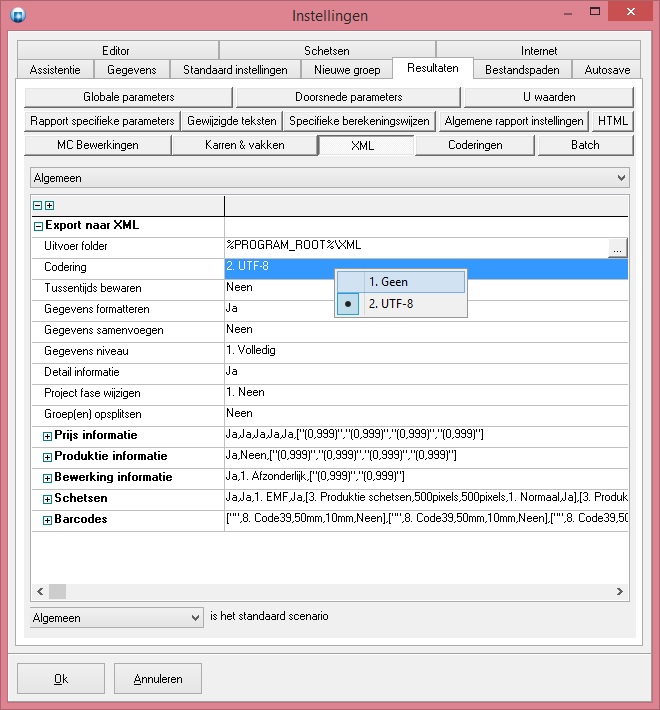Expand the Schetsen group in grid
Screen dimensions: 660x710
[47, 499]
